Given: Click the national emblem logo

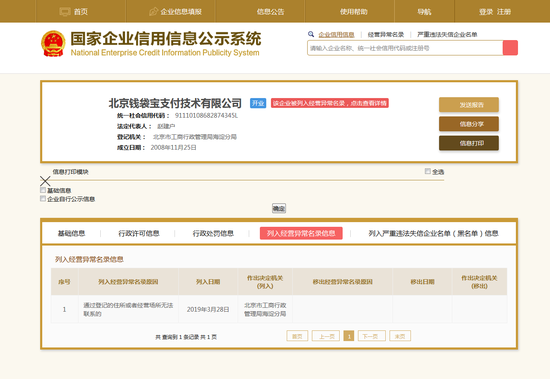Looking at the screenshot, I should (53, 44).
